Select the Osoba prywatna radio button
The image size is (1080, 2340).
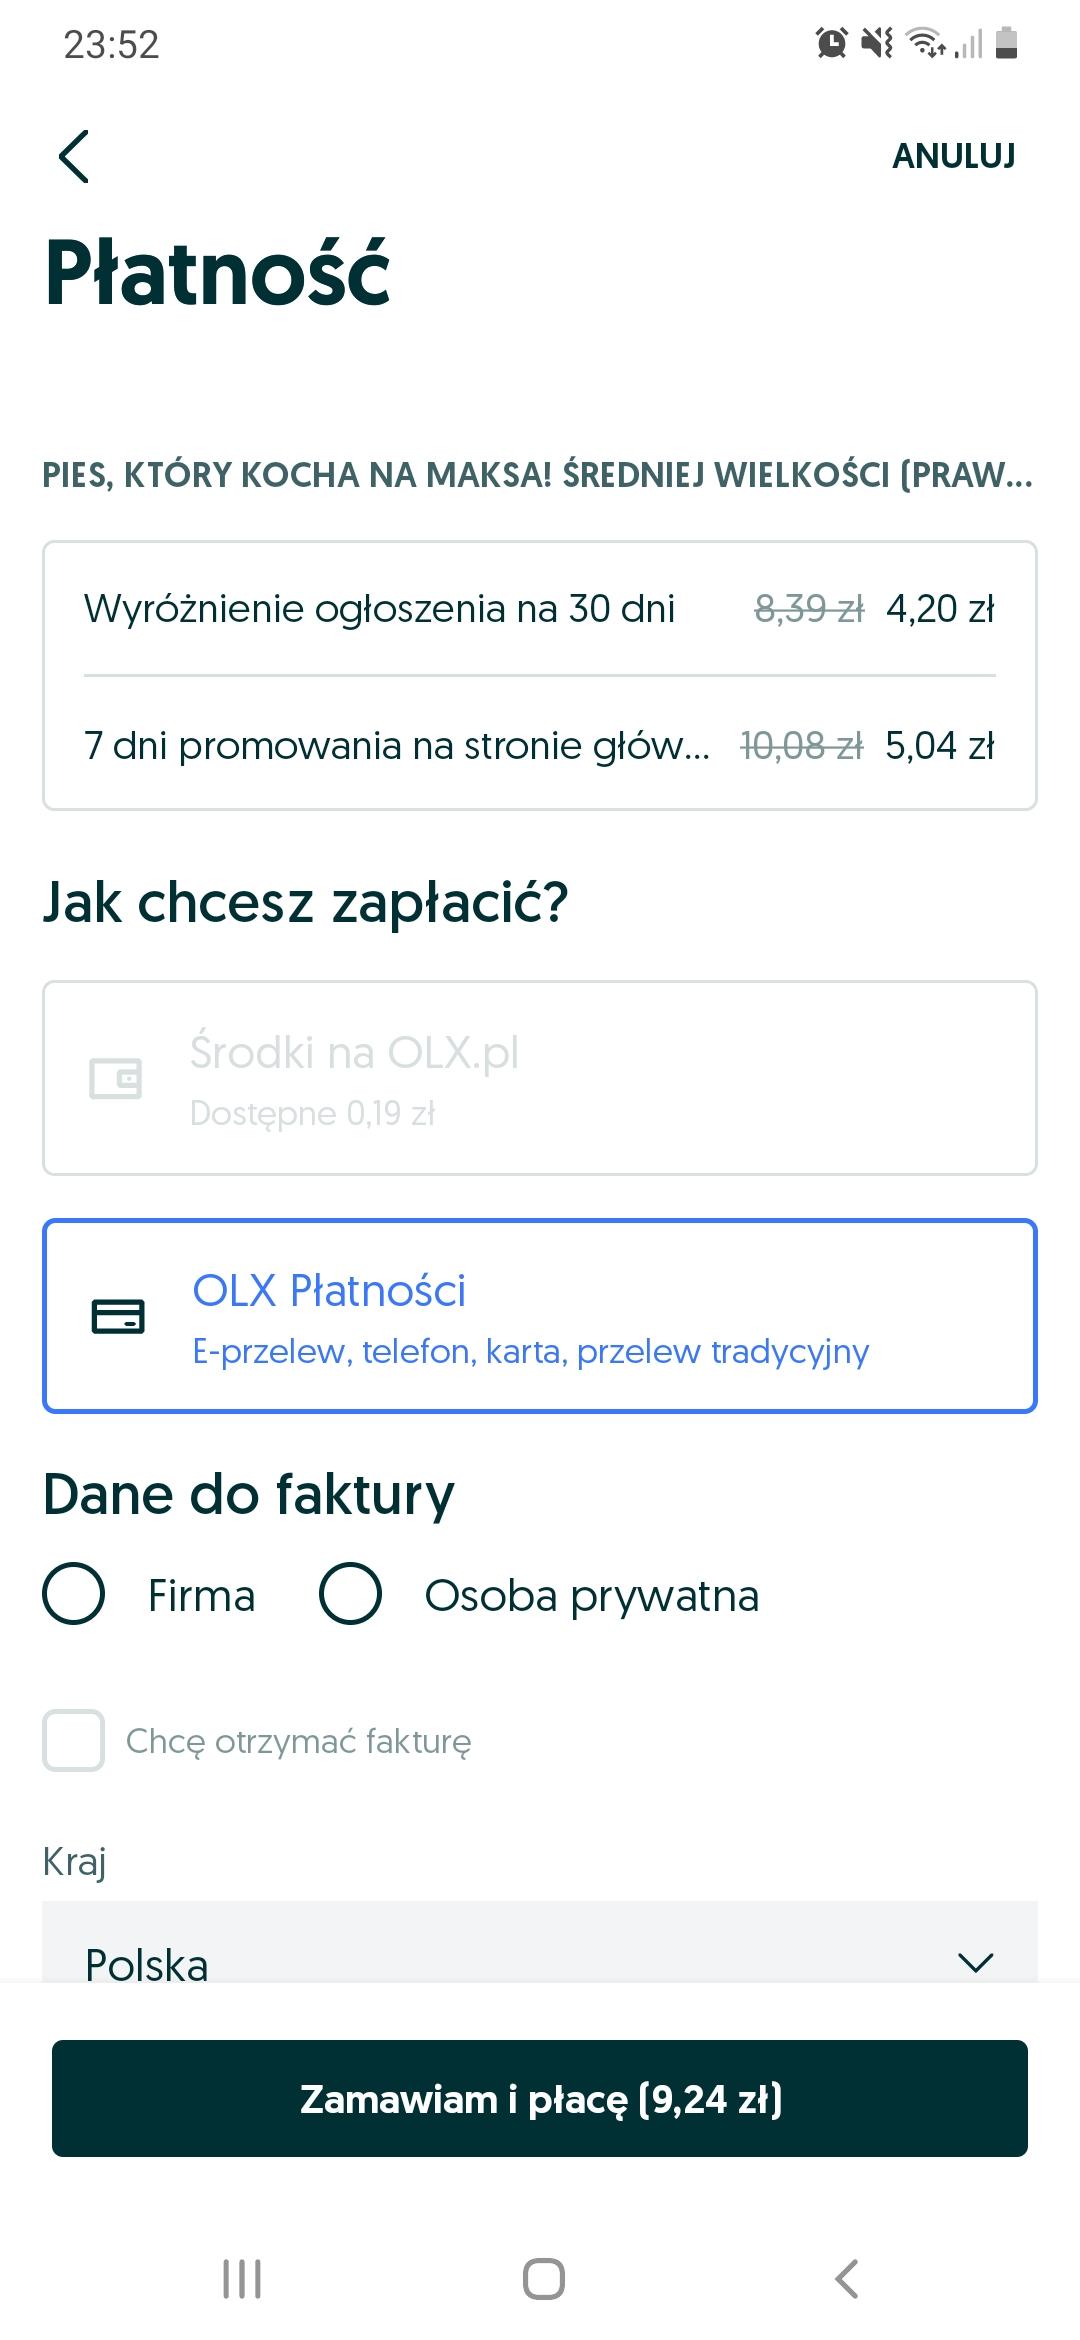tap(350, 1594)
